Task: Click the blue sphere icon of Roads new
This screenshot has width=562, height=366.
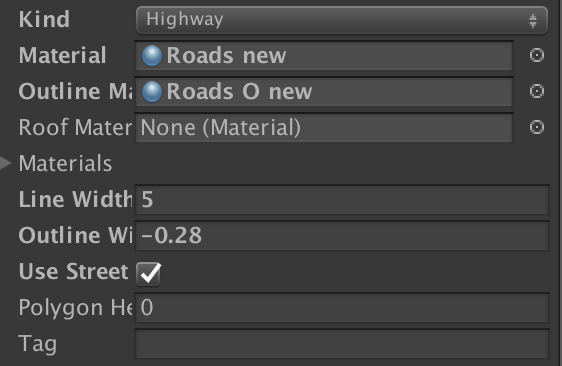Action: (x=152, y=56)
